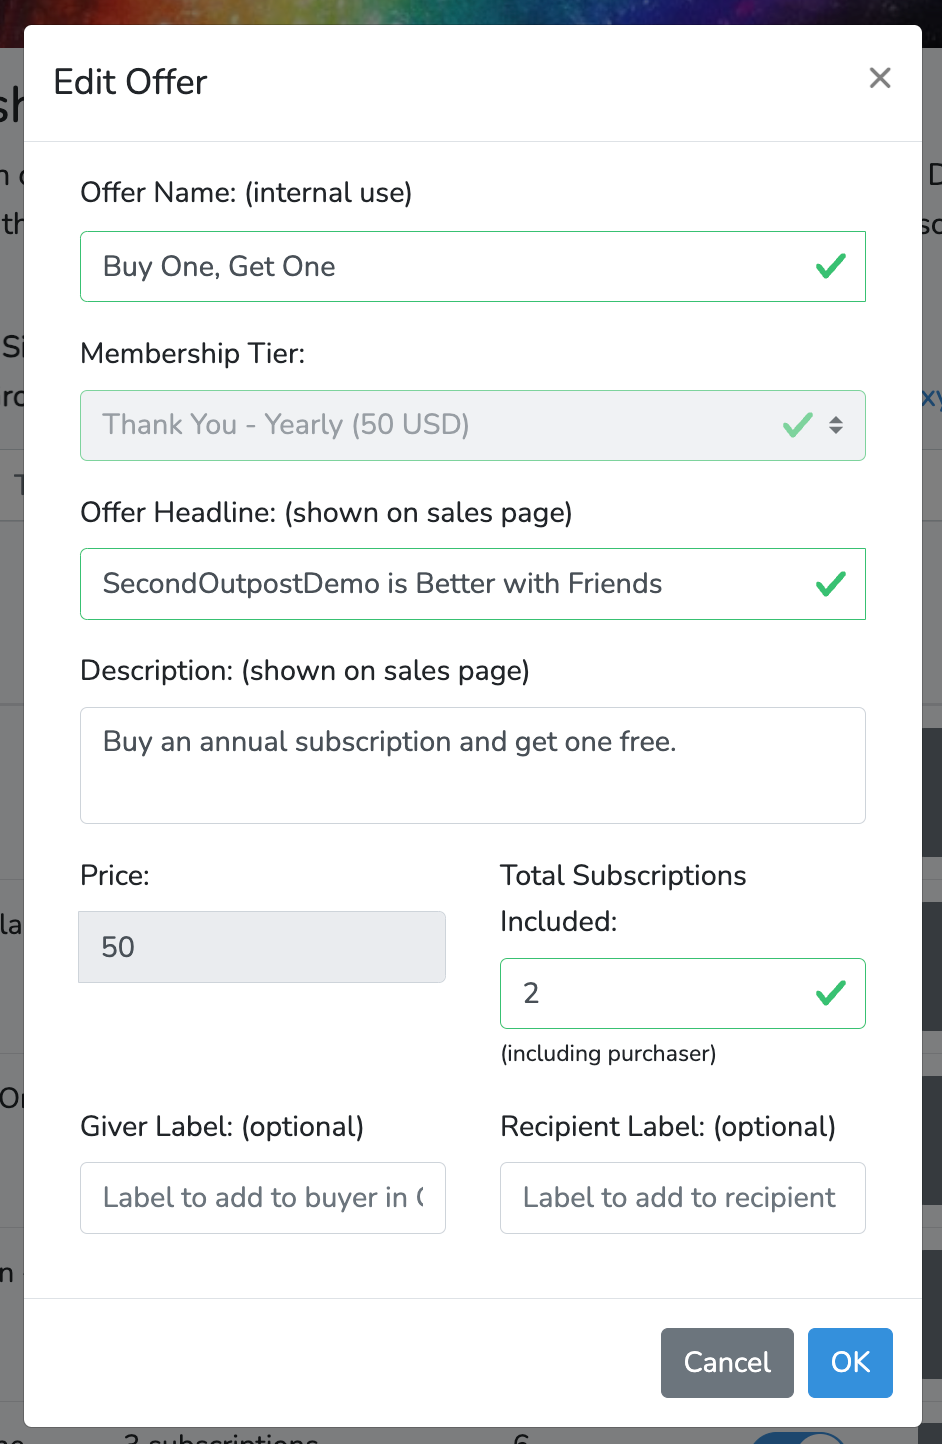942x1444 pixels.
Task: Click the Offer Name (internal use) label
Action: 246,192
